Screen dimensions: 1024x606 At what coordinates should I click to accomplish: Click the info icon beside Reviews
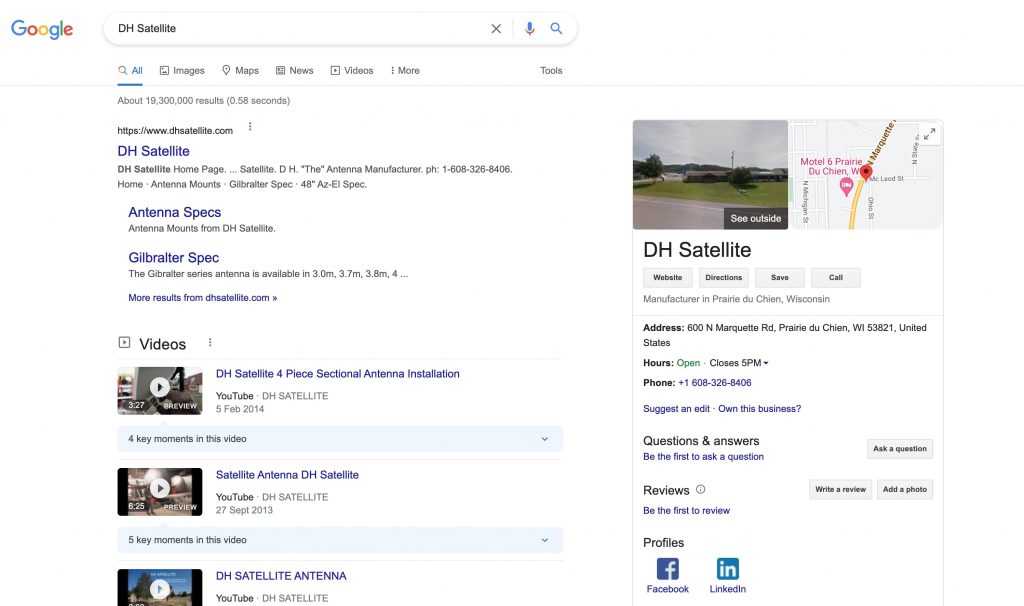[x=700, y=489]
